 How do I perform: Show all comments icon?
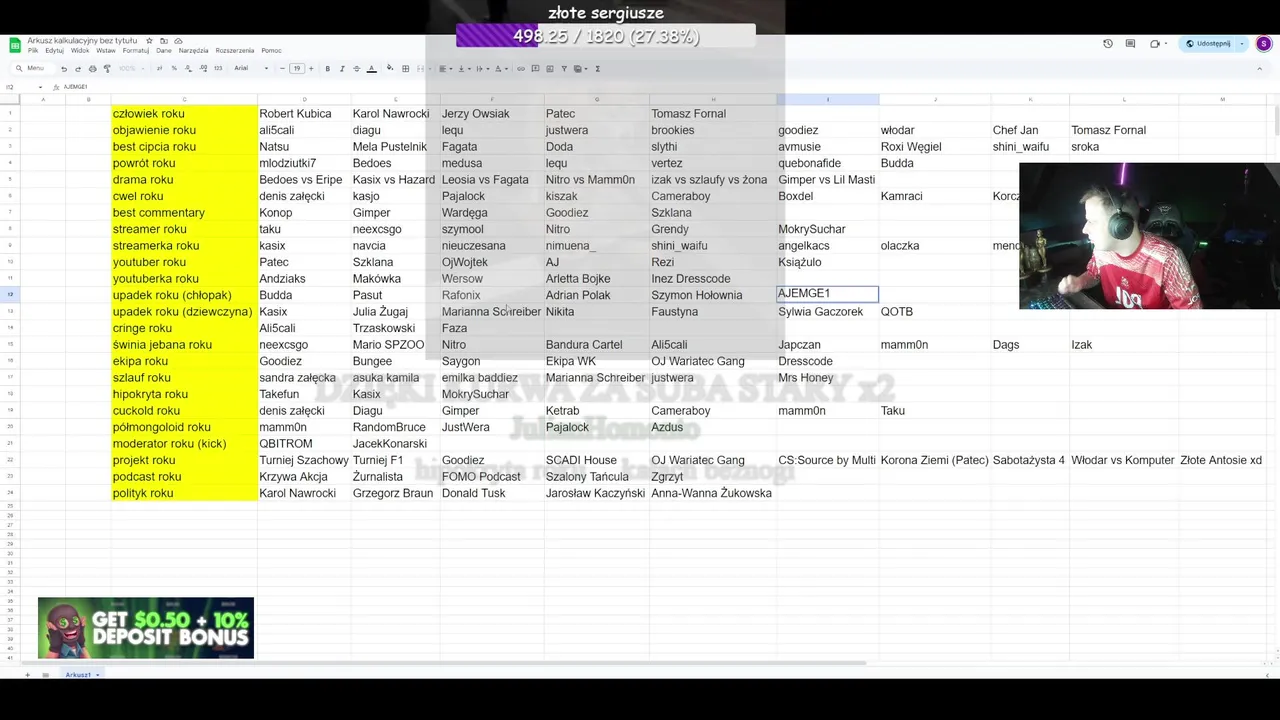click(1130, 44)
